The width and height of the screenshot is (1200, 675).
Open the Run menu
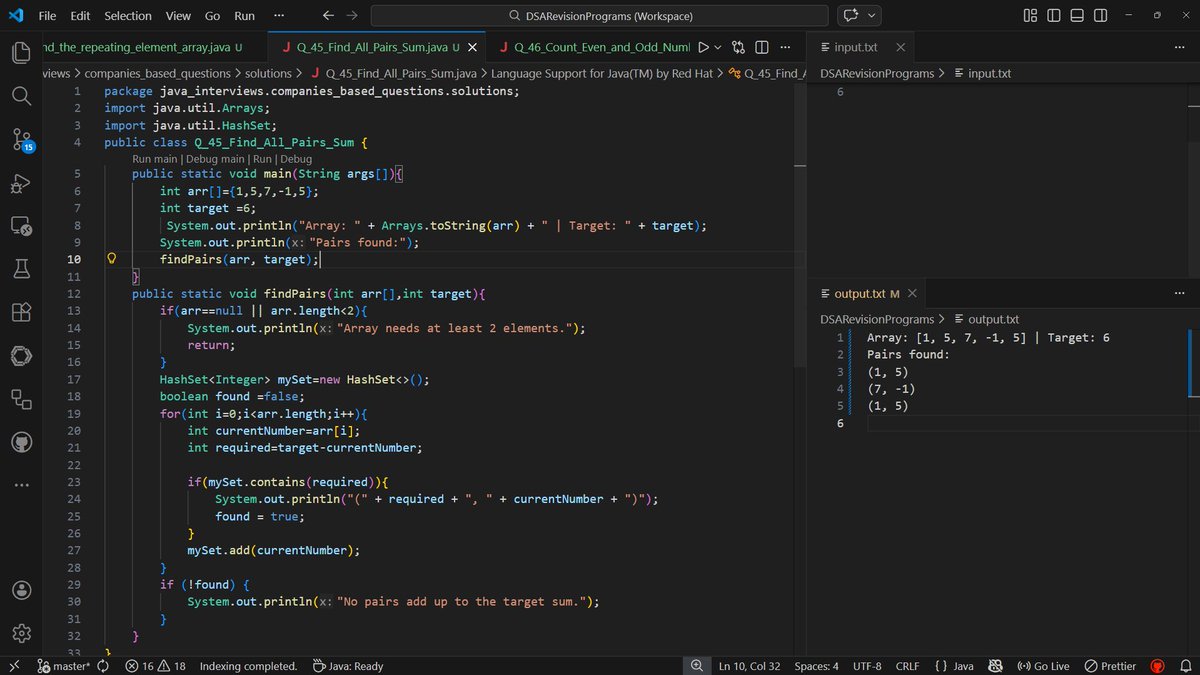(x=244, y=16)
